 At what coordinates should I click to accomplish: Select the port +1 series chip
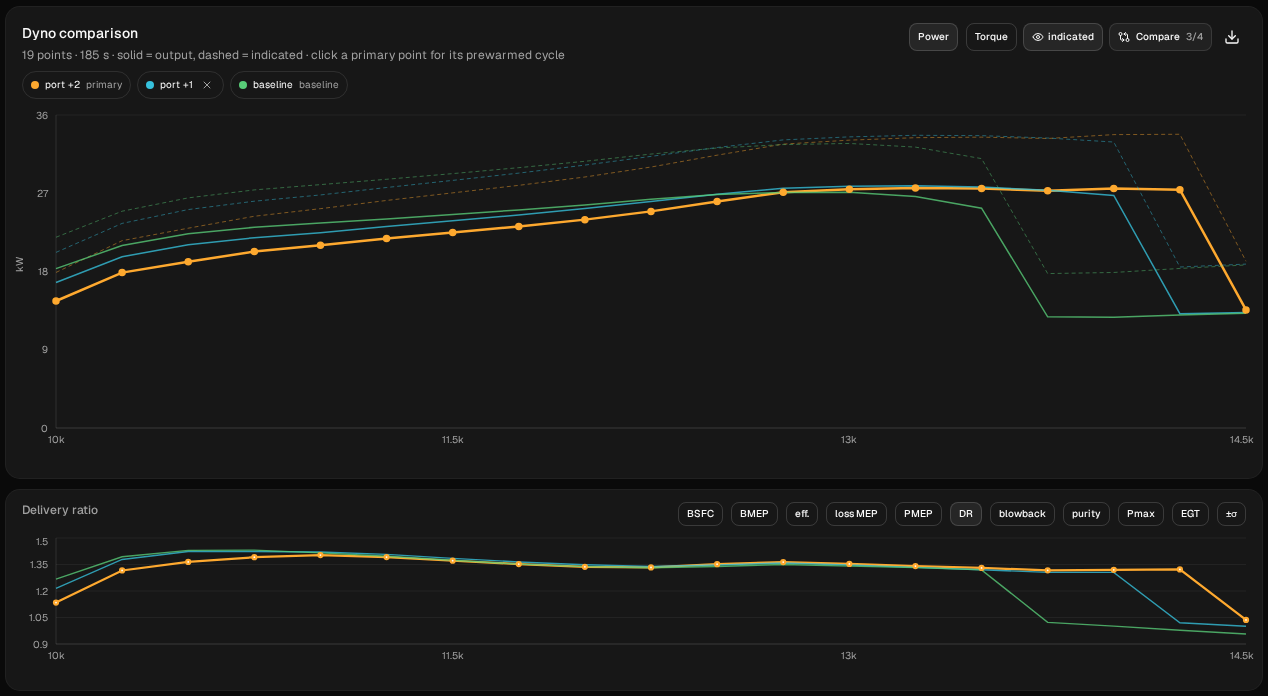click(180, 85)
